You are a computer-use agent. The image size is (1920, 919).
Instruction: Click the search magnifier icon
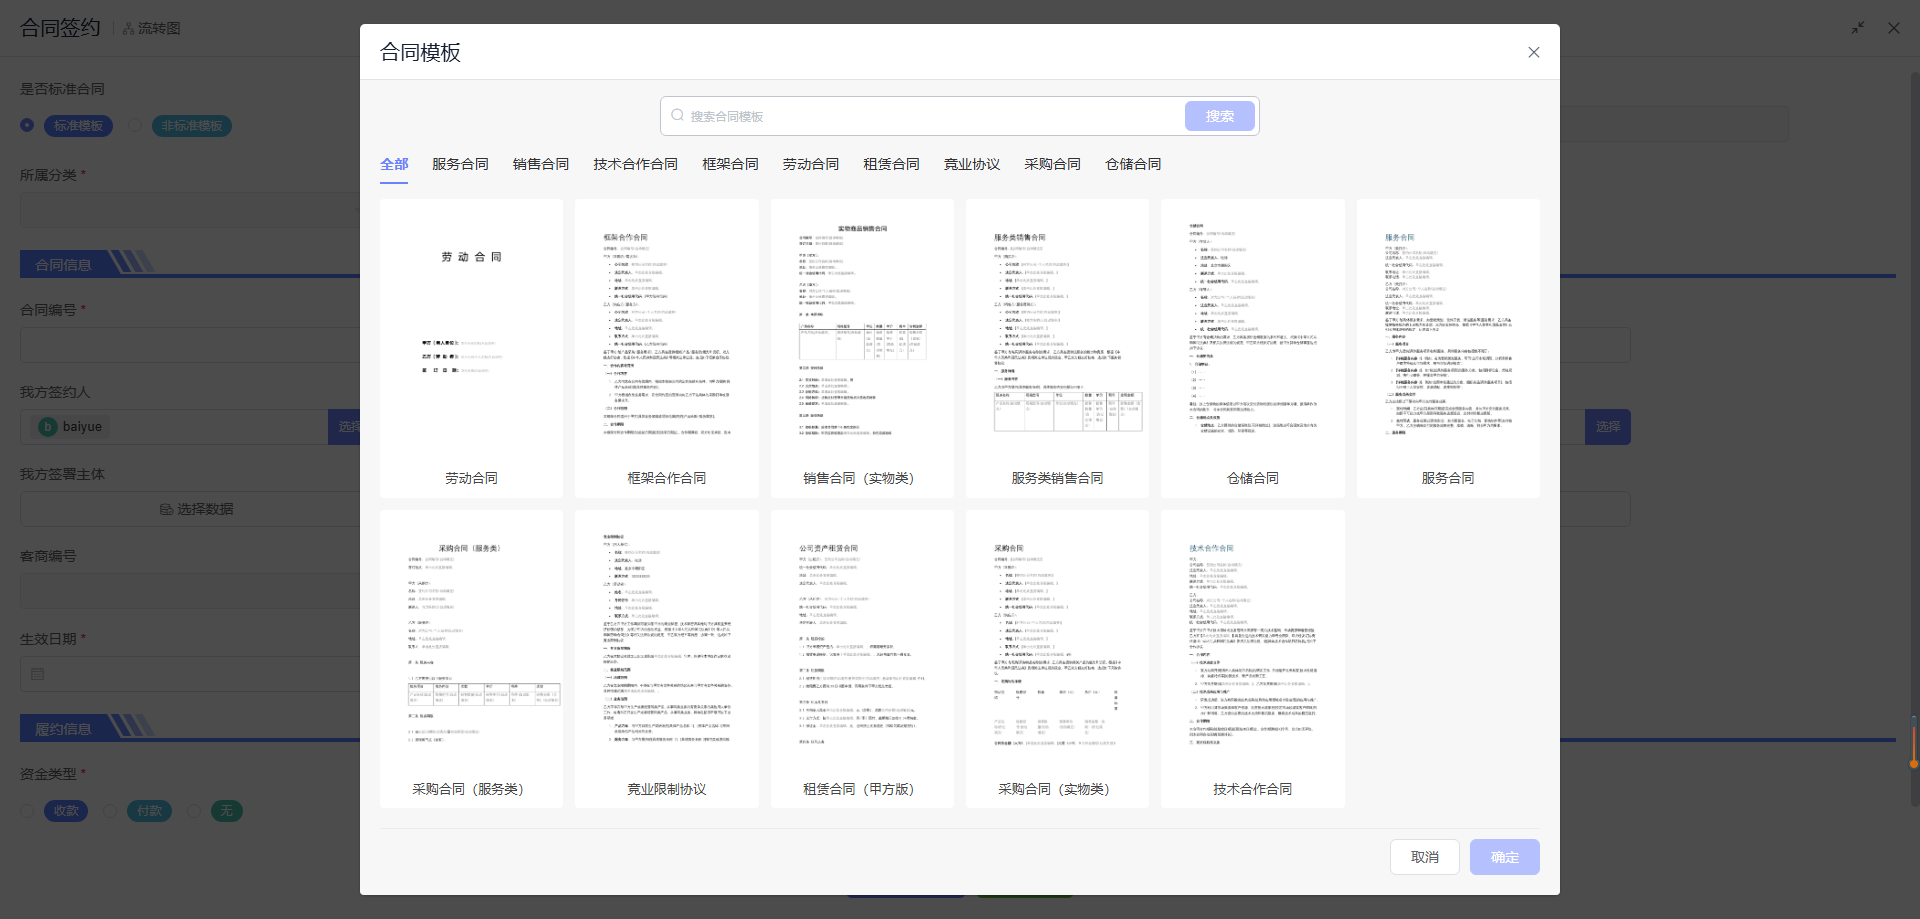[x=677, y=116]
